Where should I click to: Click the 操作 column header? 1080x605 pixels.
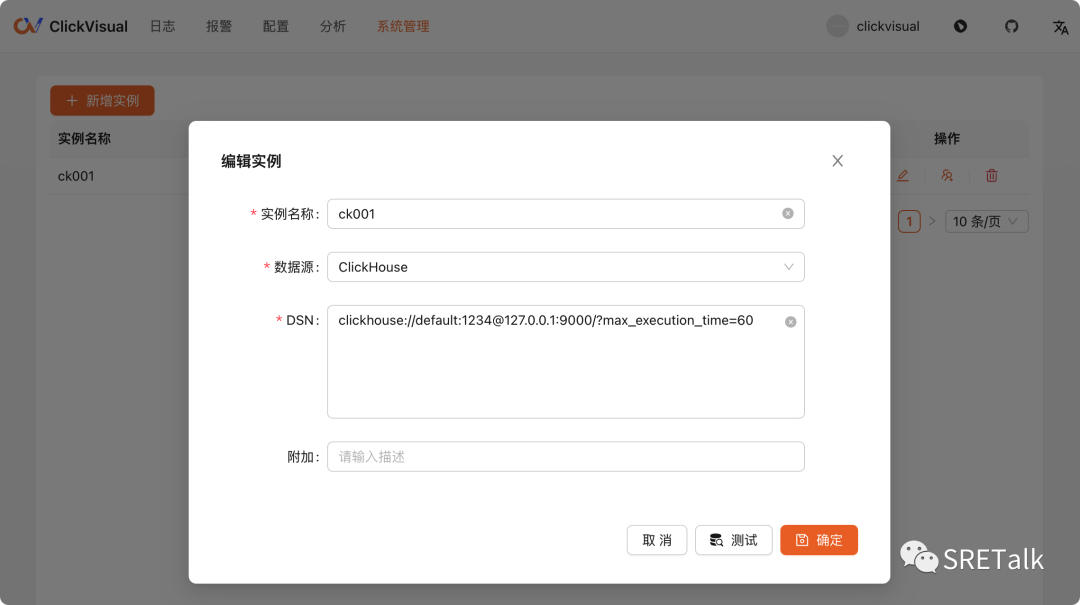[x=947, y=139]
